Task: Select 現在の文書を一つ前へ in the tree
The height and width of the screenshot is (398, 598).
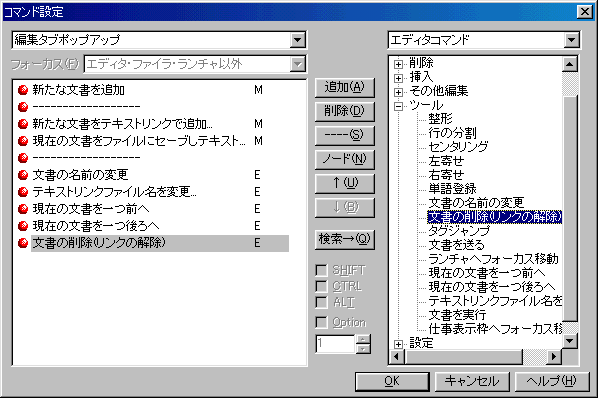Action: [487, 273]
